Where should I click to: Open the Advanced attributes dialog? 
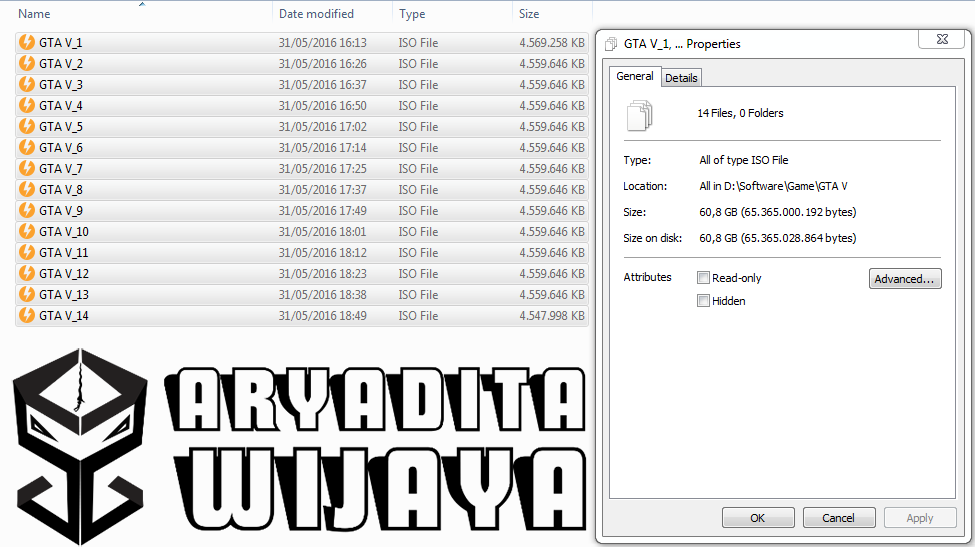pos(905,279)
